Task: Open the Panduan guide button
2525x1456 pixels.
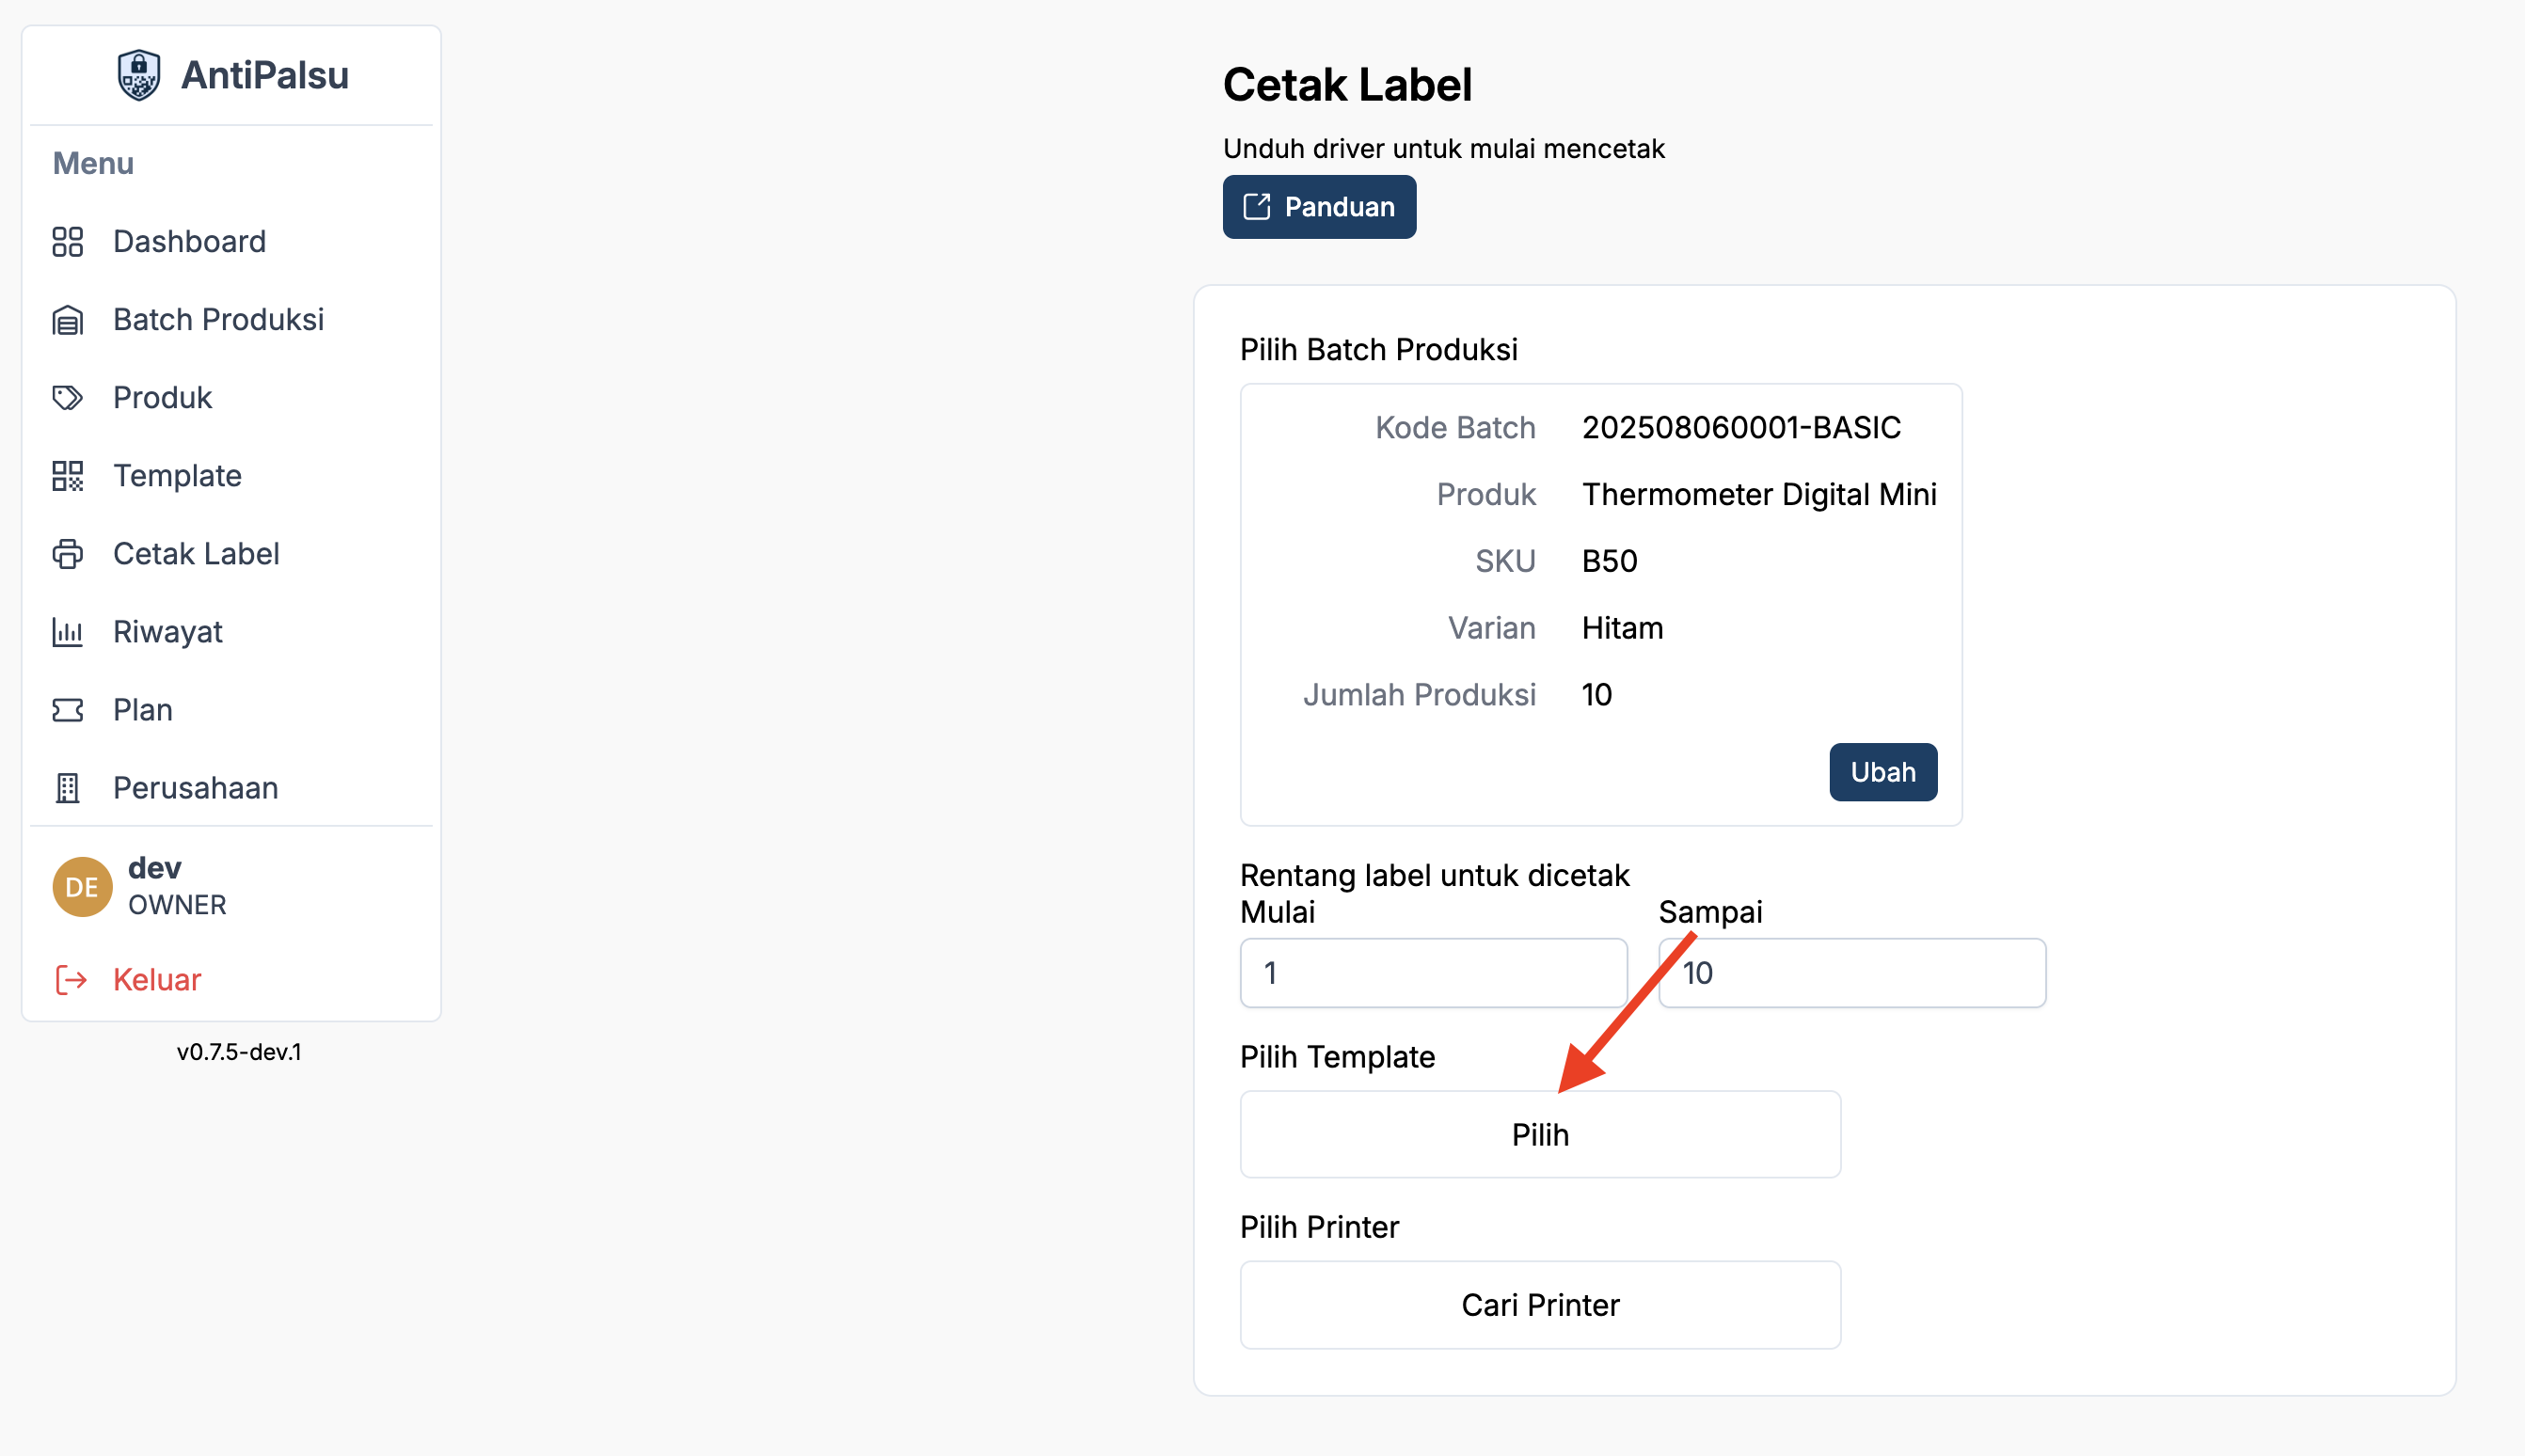Action: coord(1318,207)
